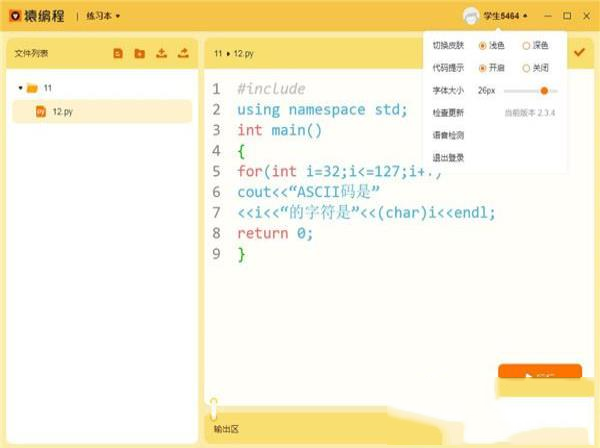Image resolution: width=600 pixels, height=448 pixels.
Task: Click the 猿编程 logo icon
Action: click(15, 16)
